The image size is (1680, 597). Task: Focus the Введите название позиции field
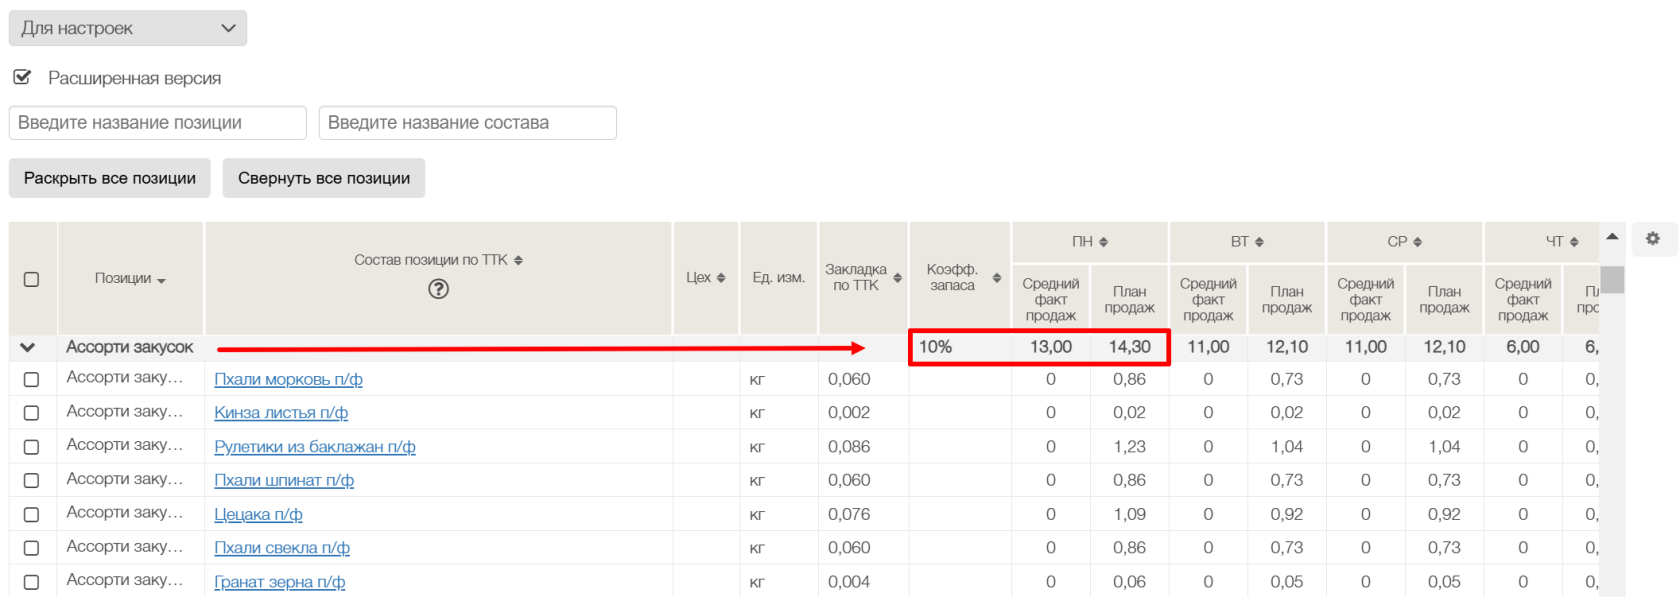pos(158,123)
